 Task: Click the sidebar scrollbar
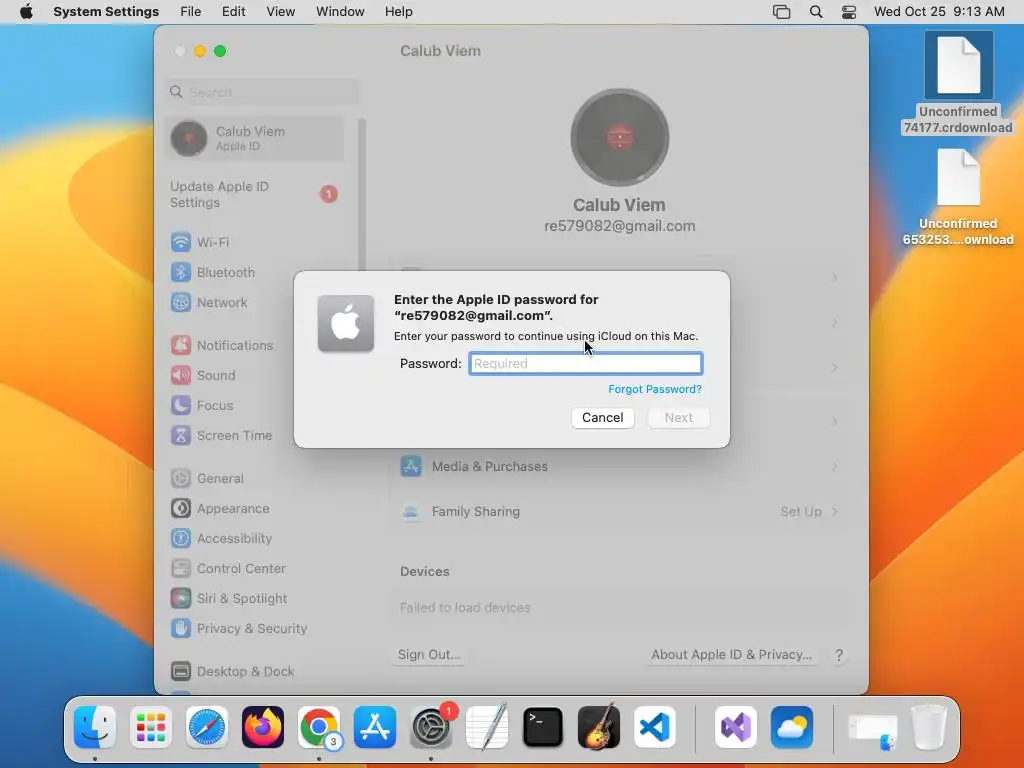(362, 196)
